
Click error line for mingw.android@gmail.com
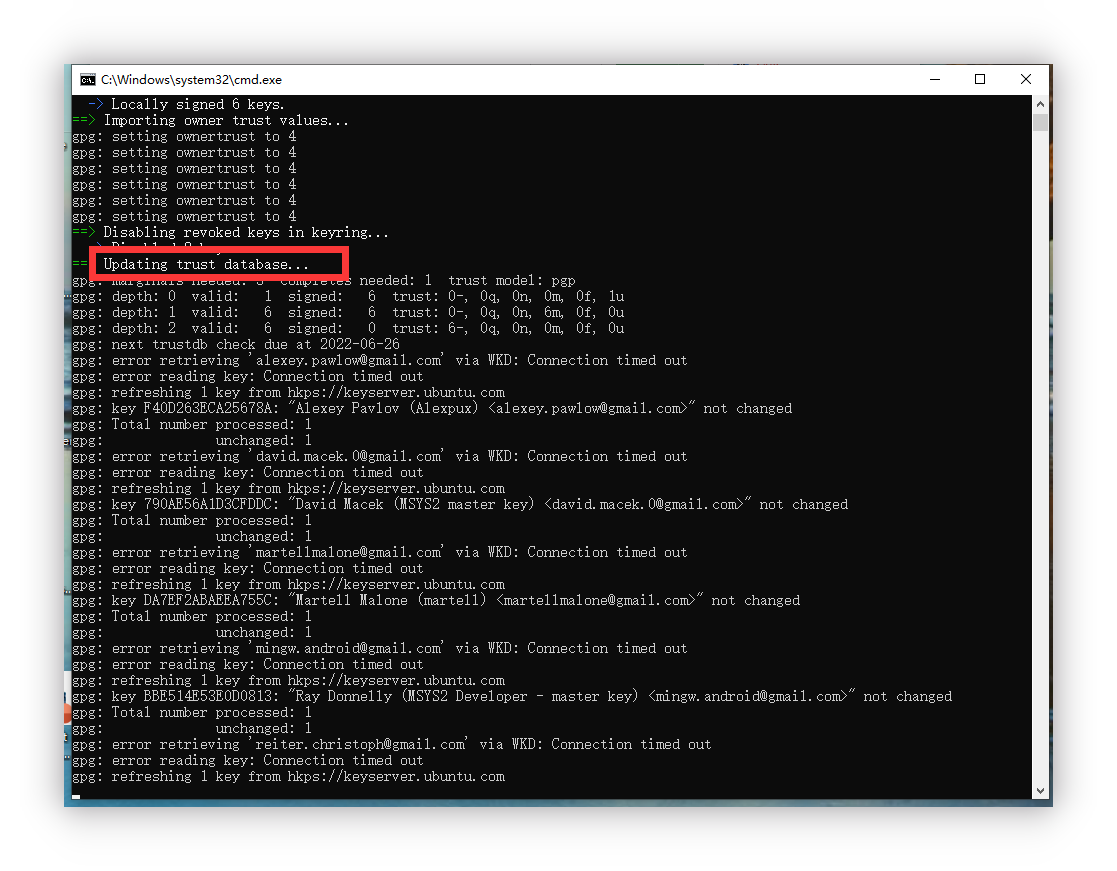380,649
